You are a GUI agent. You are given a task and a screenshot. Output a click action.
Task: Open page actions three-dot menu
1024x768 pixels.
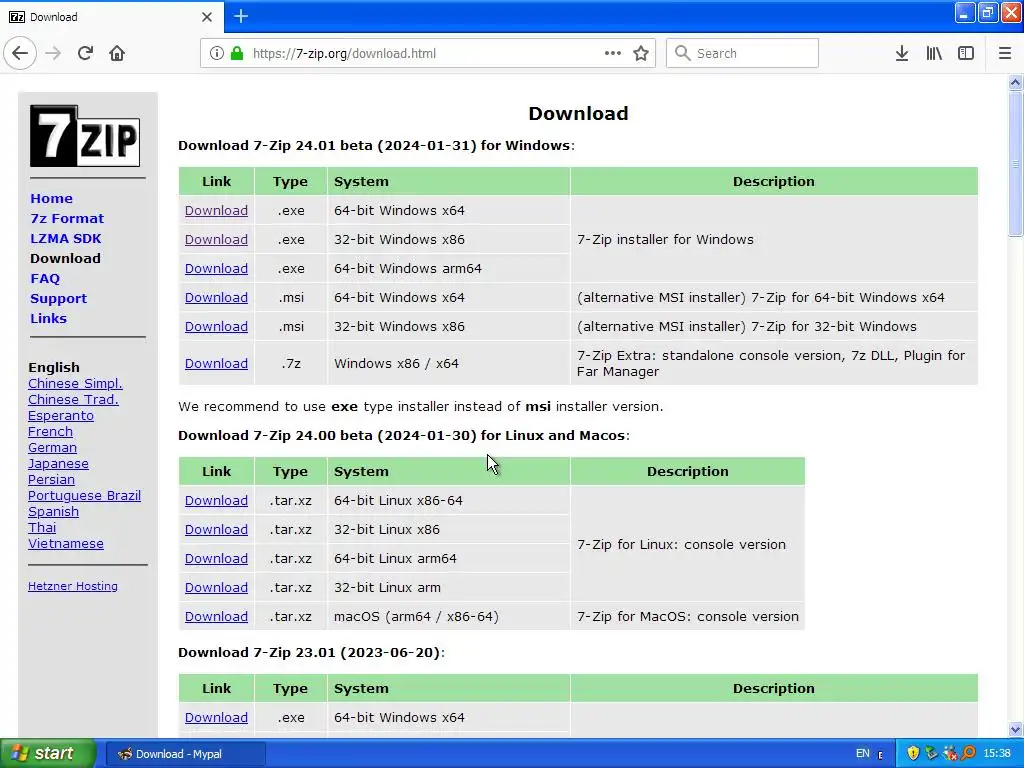click(613, 53)
